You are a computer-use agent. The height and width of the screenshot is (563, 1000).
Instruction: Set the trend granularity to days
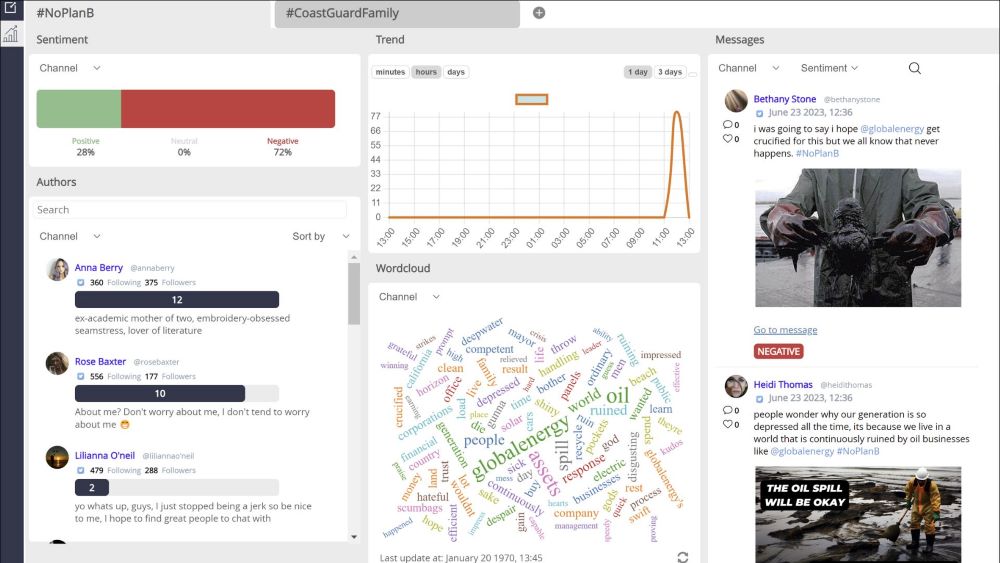[456, 72]
